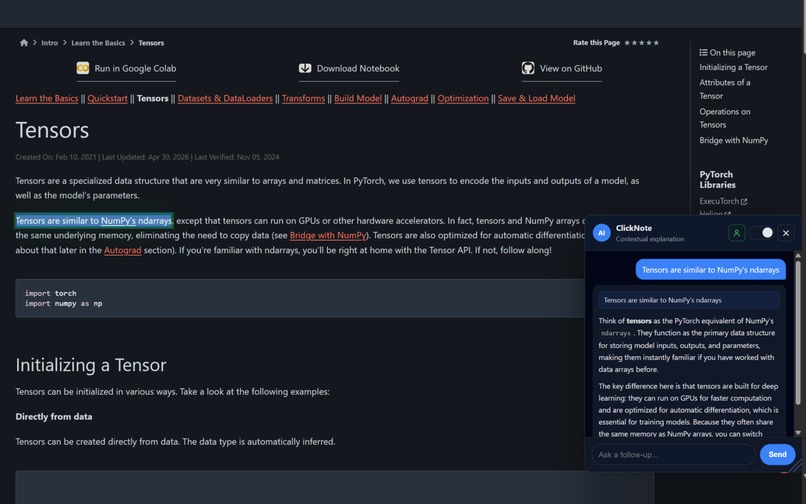Follow the Bridge with NumPy inline link

[328, 235]
